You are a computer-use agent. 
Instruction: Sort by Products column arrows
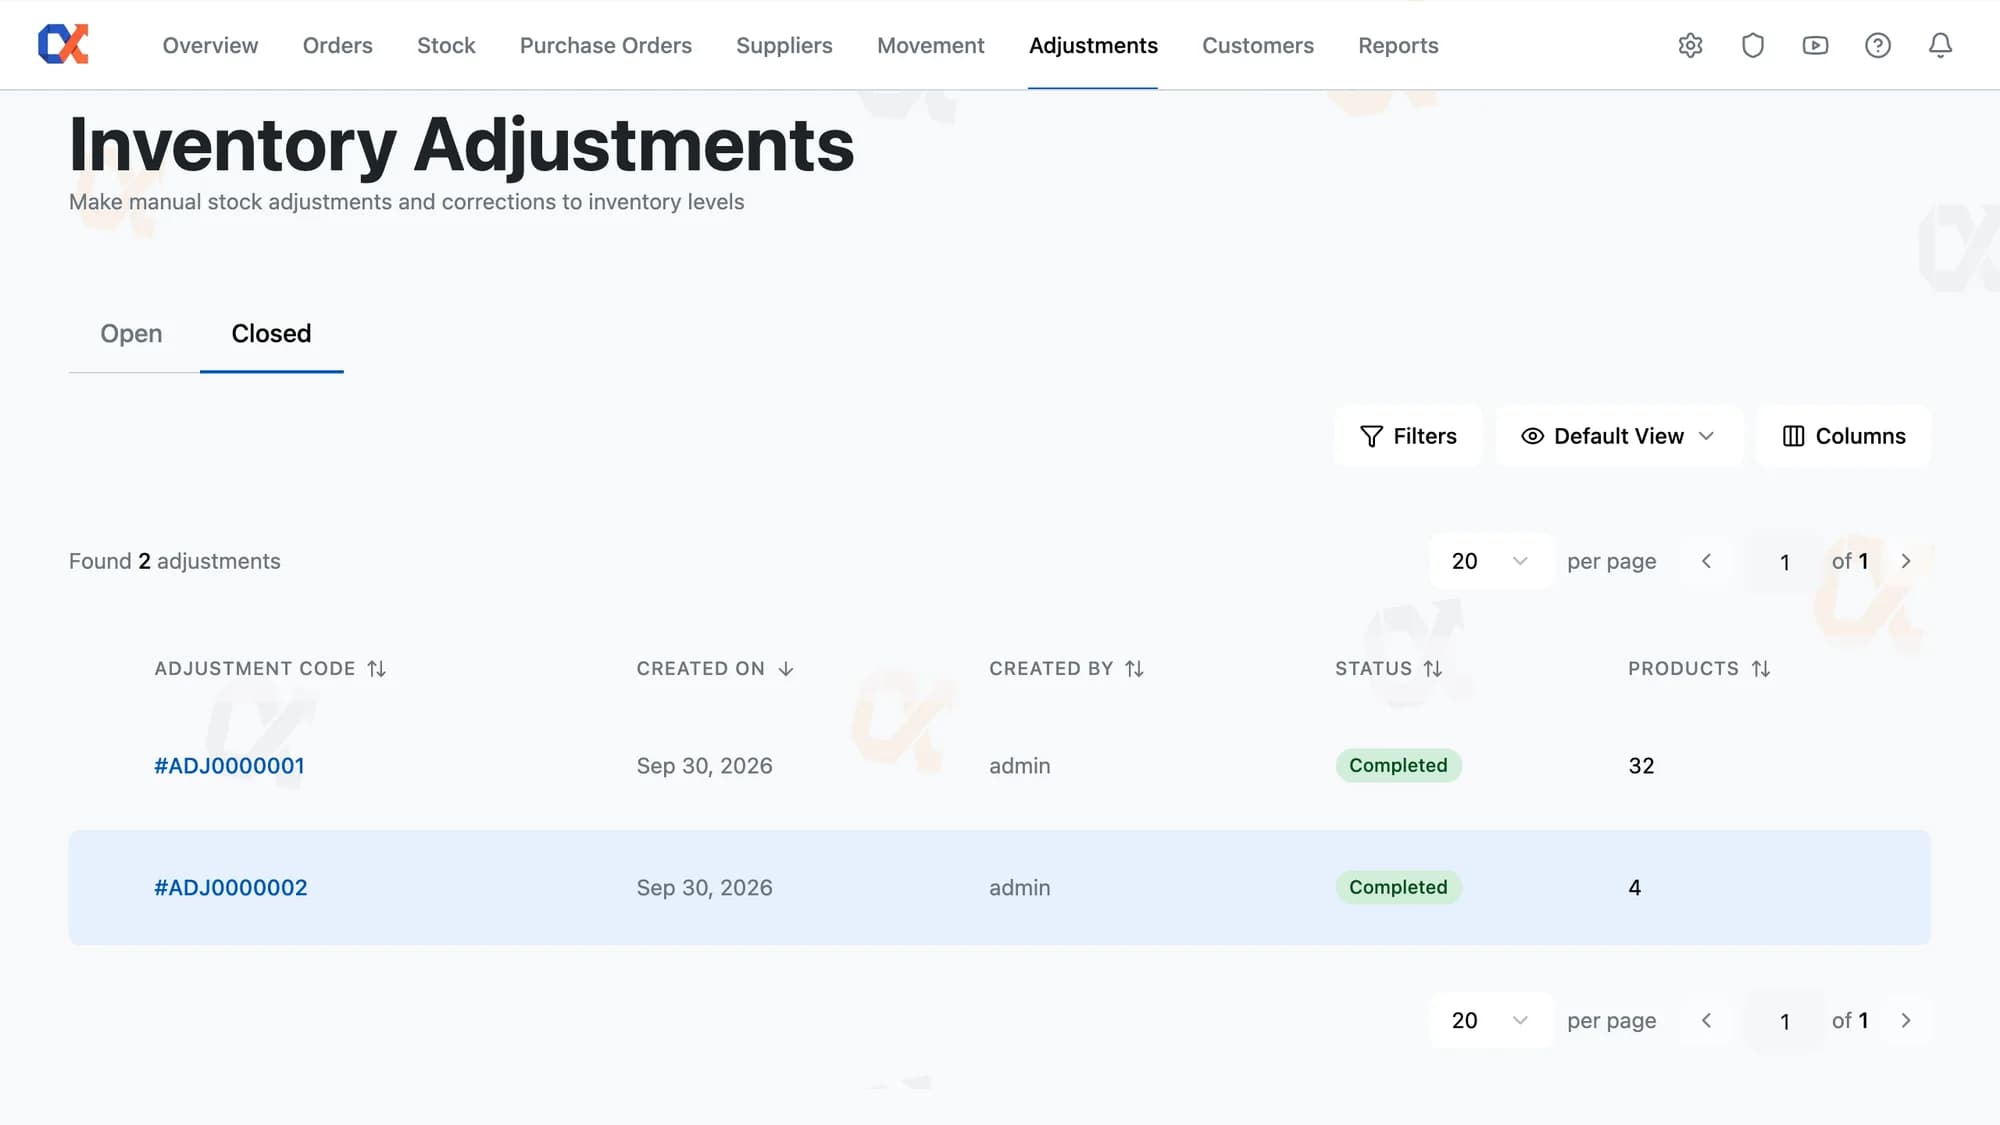coord(1761,668)
